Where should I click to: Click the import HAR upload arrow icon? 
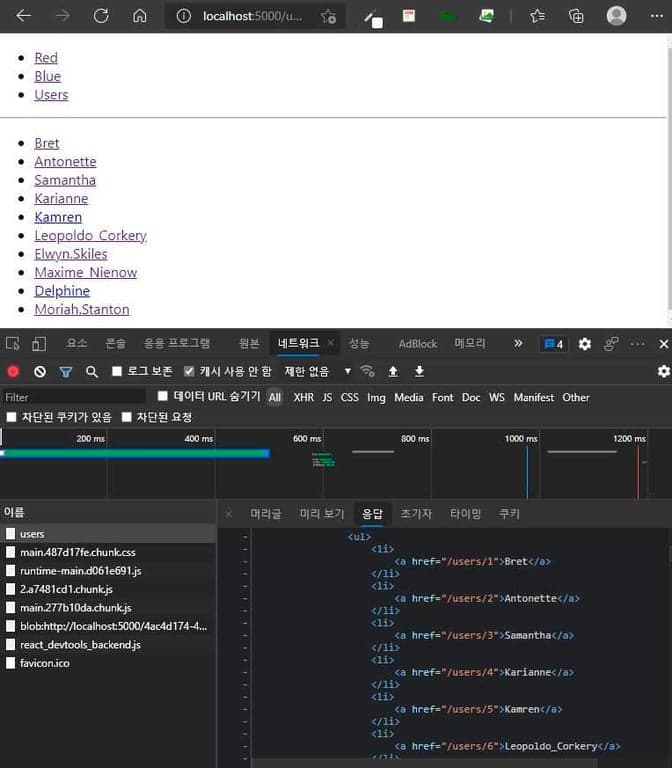pyautogui.click(x=393, y=371)
